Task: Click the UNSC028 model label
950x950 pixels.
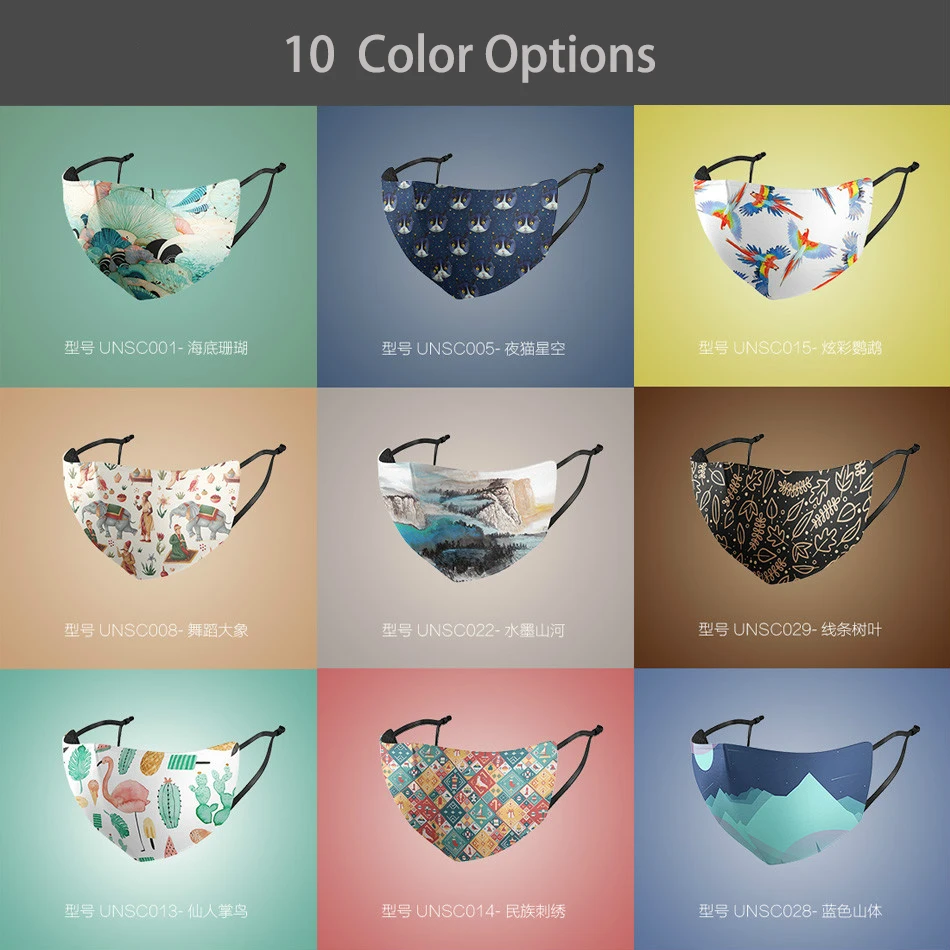Action: [790, 911]
